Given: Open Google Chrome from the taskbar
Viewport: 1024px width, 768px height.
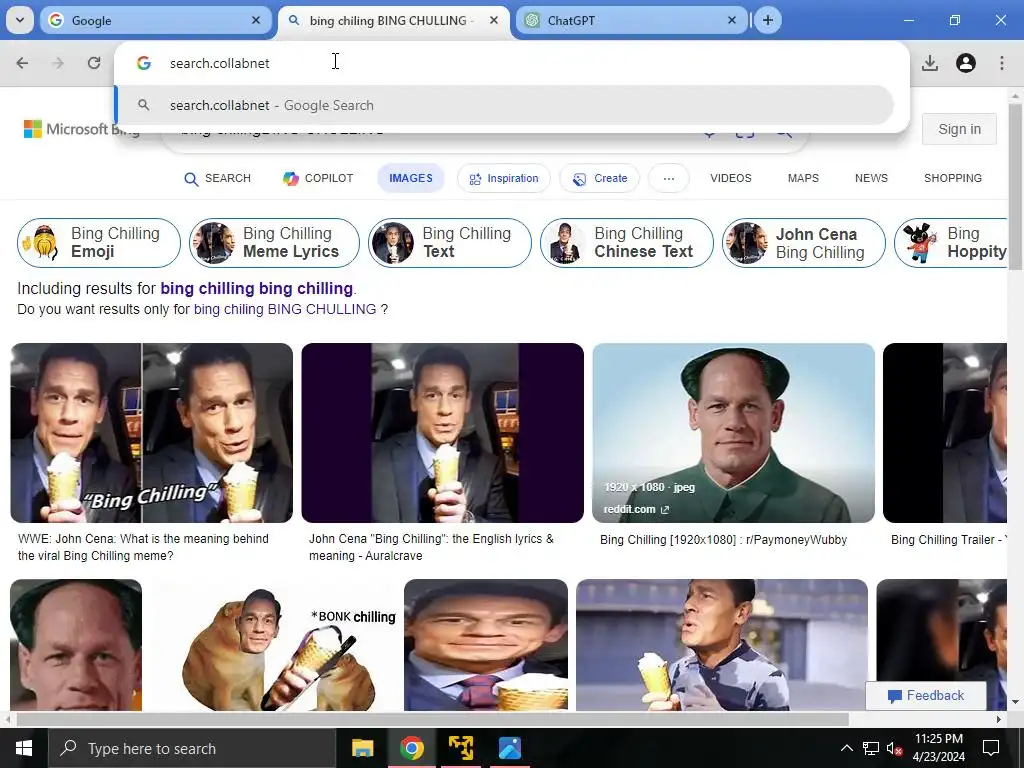Looking at the screenshot, I should pyautogui.click(x=411, y=748).
